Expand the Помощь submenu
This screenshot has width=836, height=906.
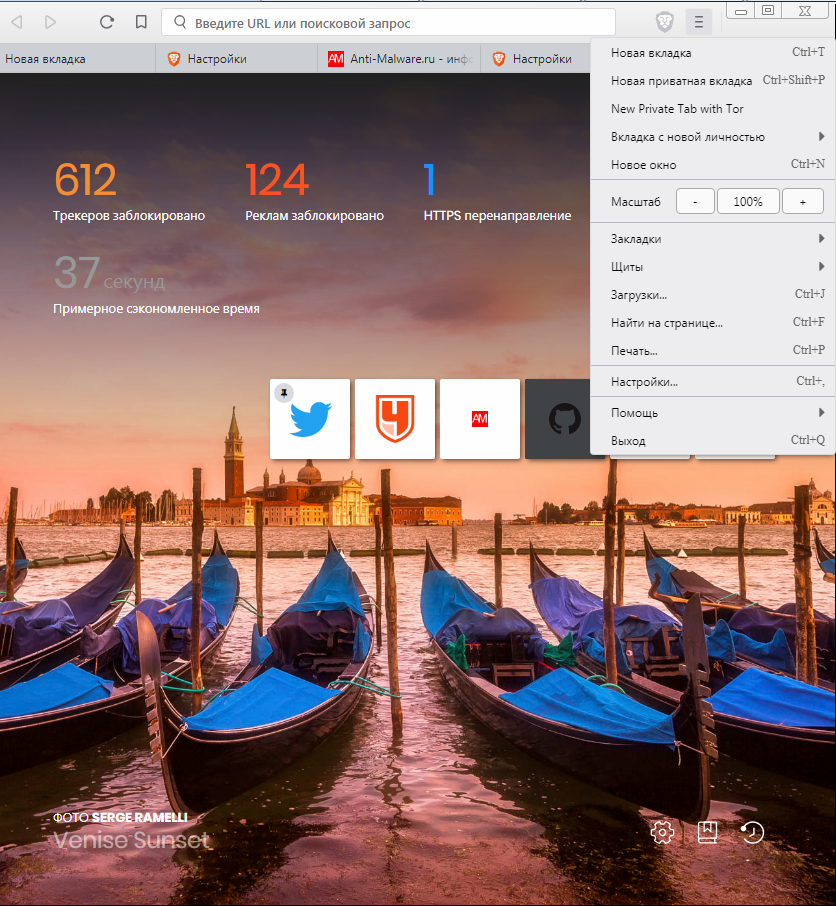click(x=714, y=413)
